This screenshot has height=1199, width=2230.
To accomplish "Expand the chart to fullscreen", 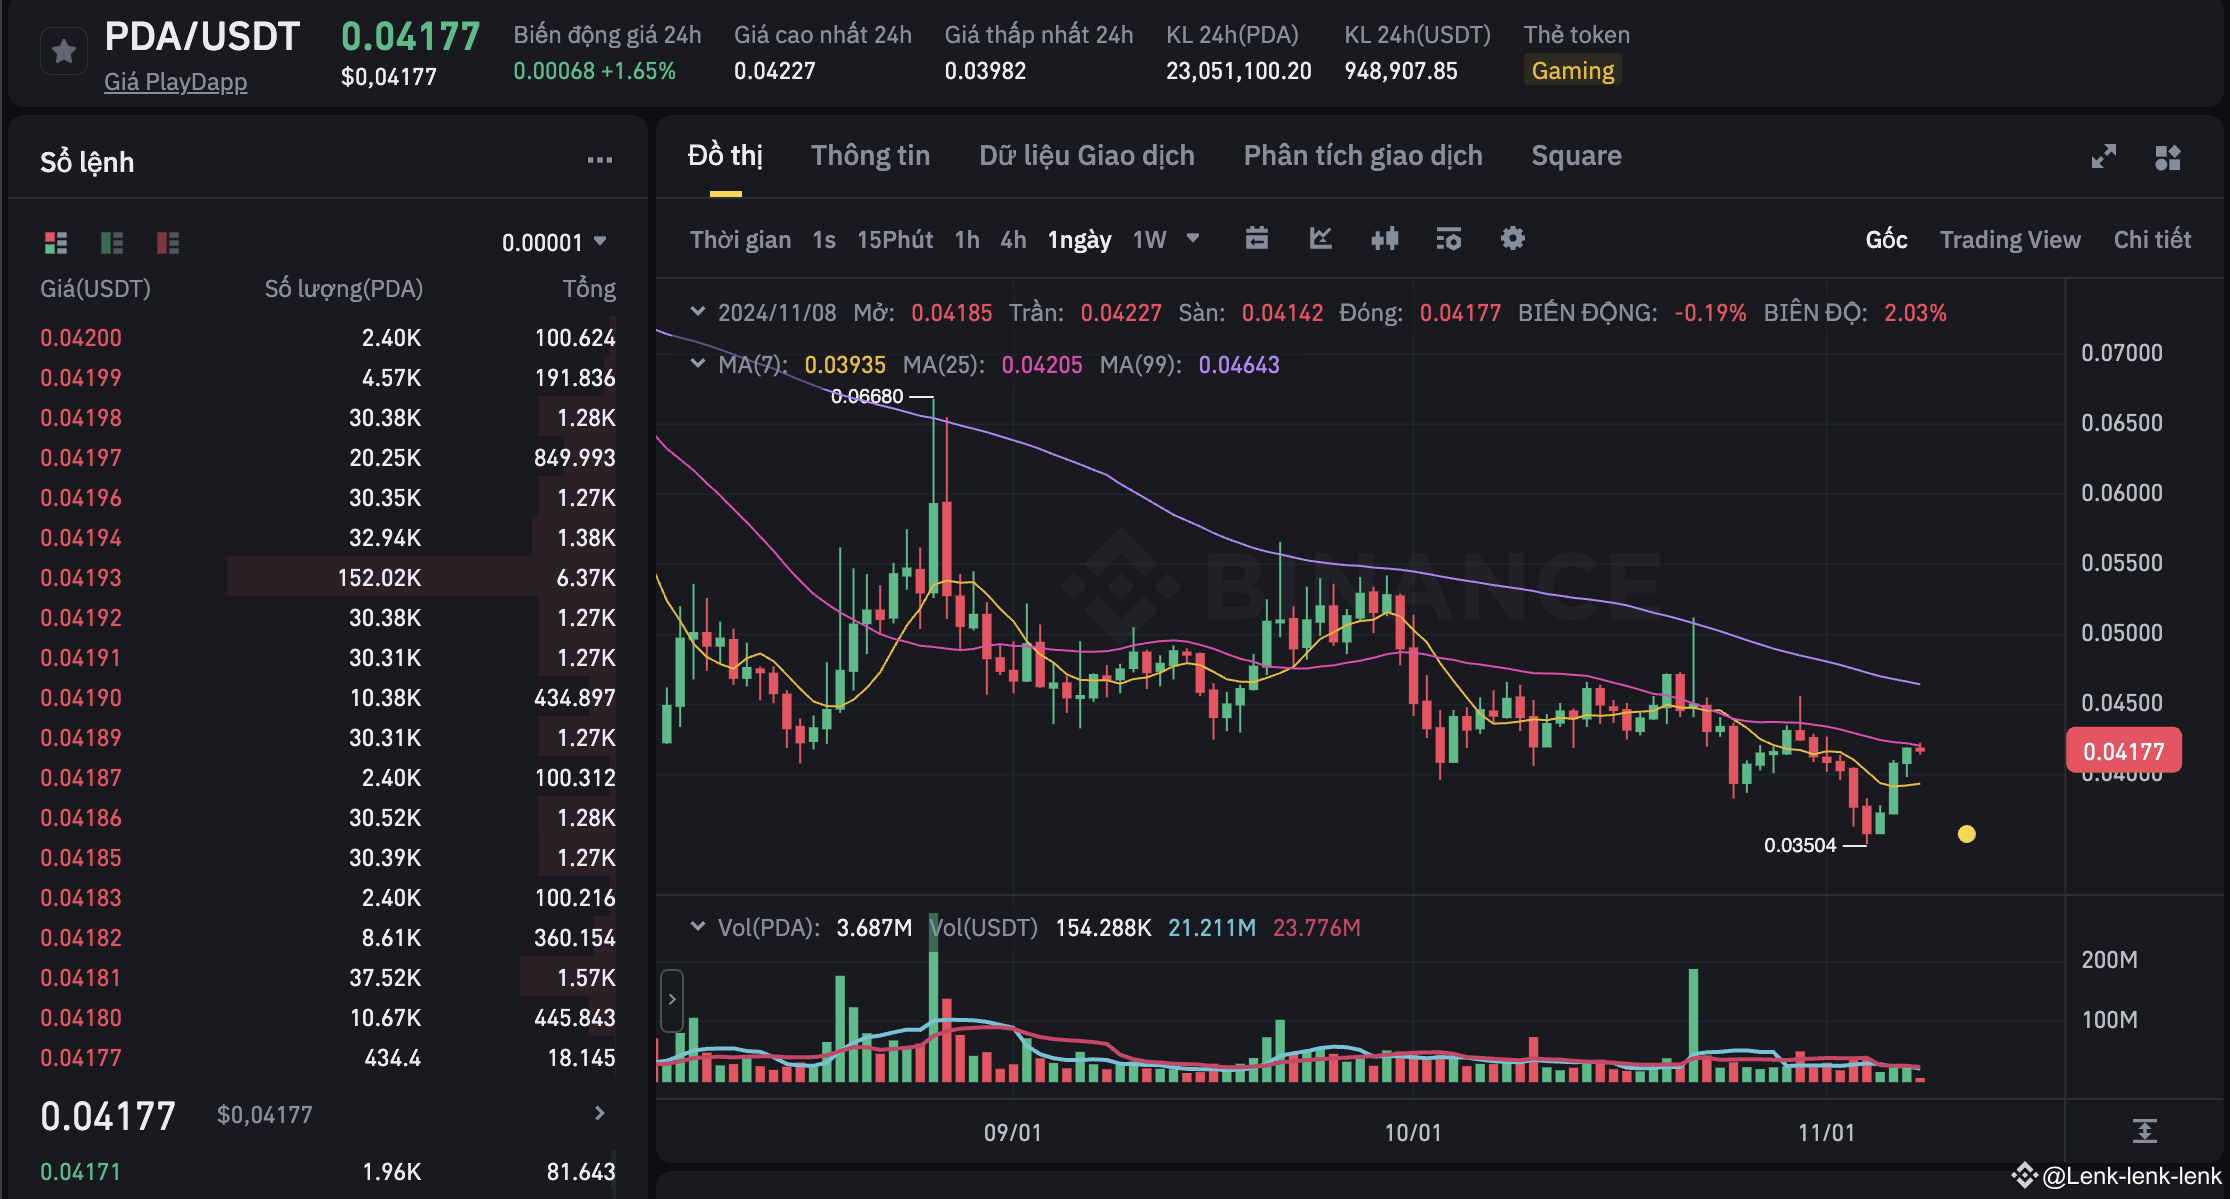I will pyautogui.click(x=2103, y=157).
